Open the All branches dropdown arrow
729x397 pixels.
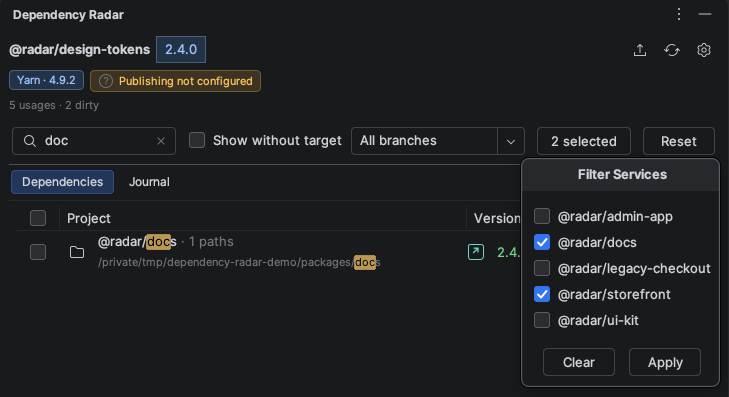tap(511, 141)
